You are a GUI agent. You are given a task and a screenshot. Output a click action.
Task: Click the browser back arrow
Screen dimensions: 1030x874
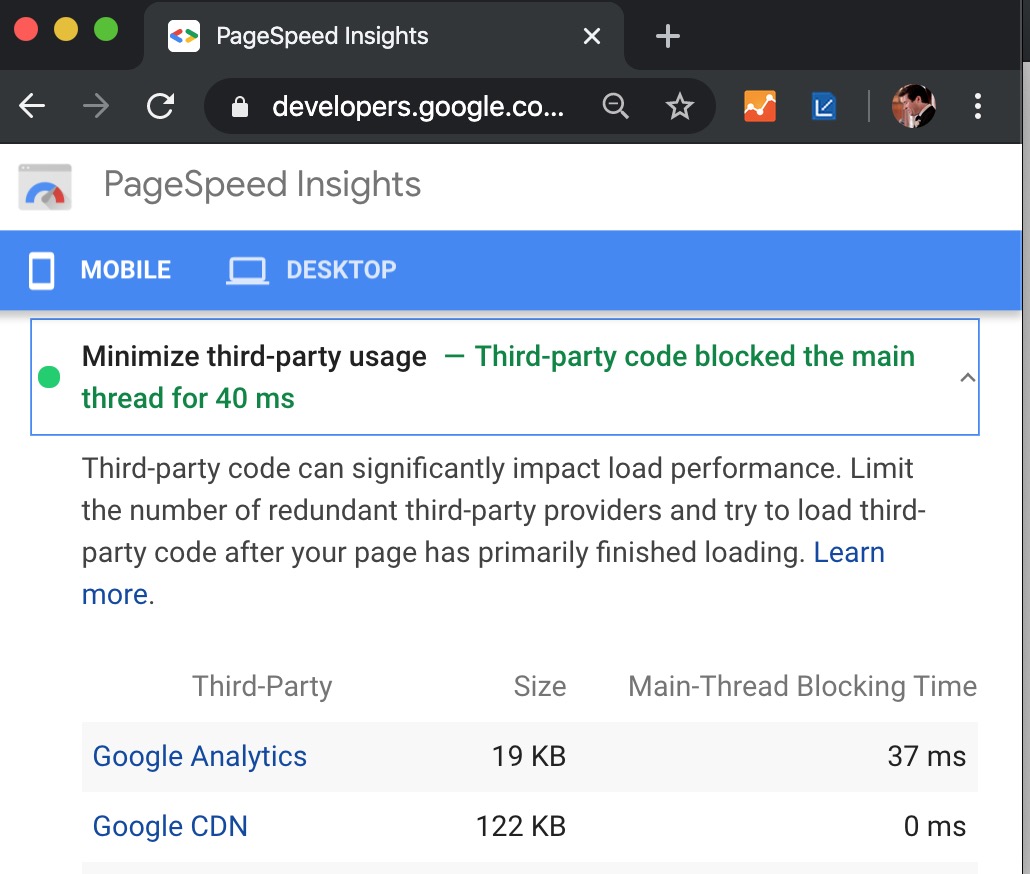(x=32, y=106)
